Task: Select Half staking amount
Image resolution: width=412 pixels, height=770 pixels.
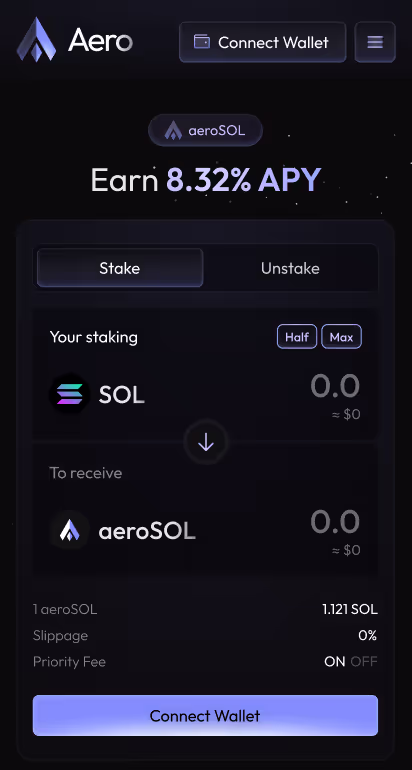Action: [x=297, y=337]
